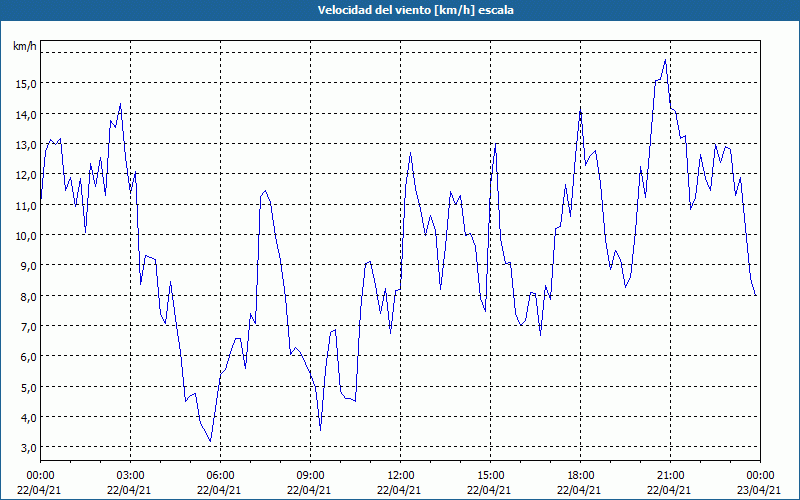The height and width of the screenshot is (500, 800).
Task: Click the 22/04/21 date under 03:00
Action: 129,490
